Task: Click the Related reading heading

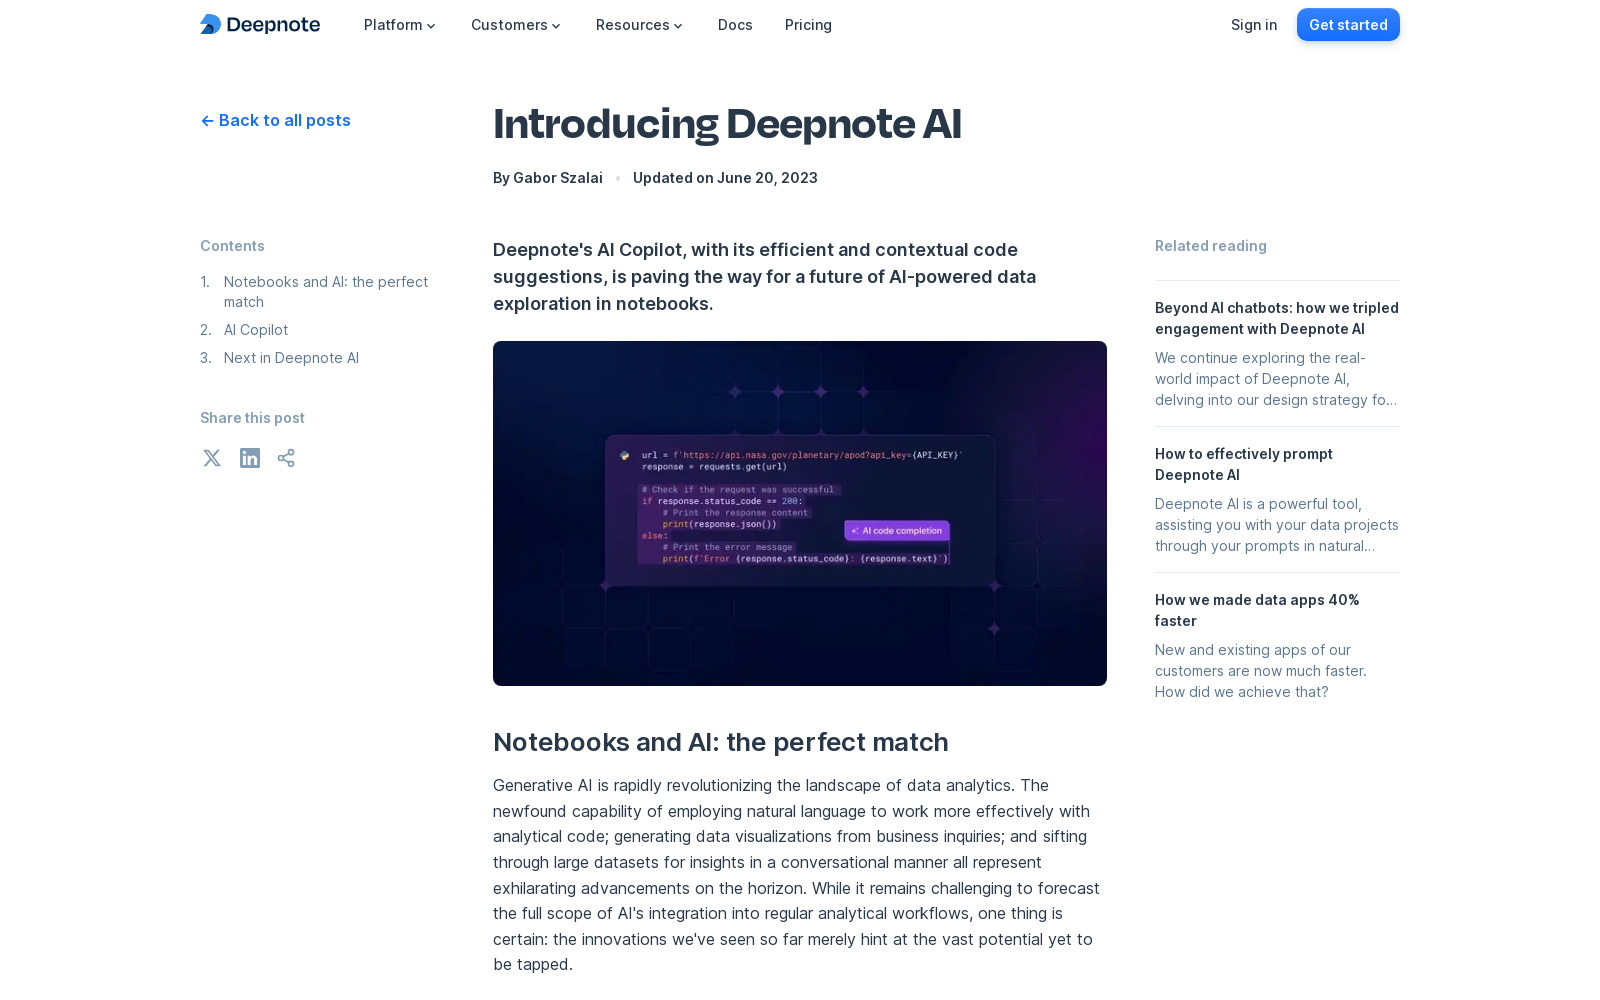Action: pyautogui.click(x=1211, y=246)
